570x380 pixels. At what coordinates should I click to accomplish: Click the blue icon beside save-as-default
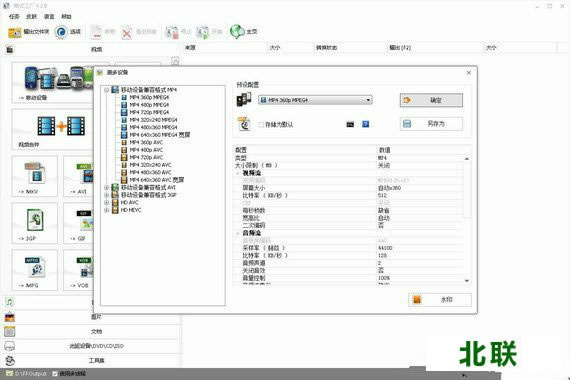coord(366,124)
